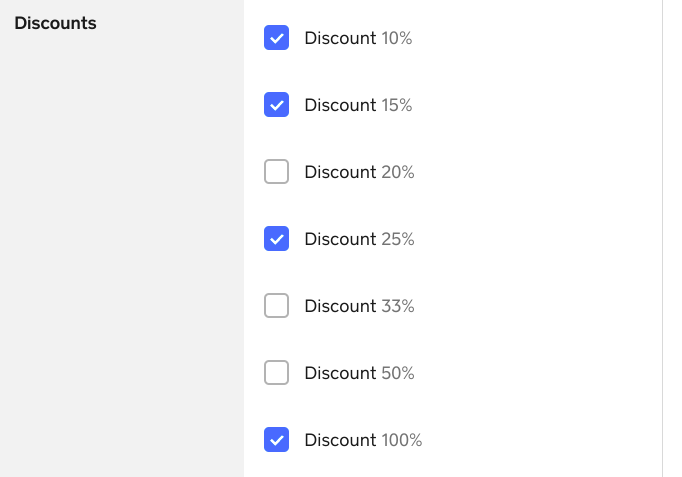Click the gray 100% value text
The width and height of the screenshot is (682, 477).
pos(402,440)
